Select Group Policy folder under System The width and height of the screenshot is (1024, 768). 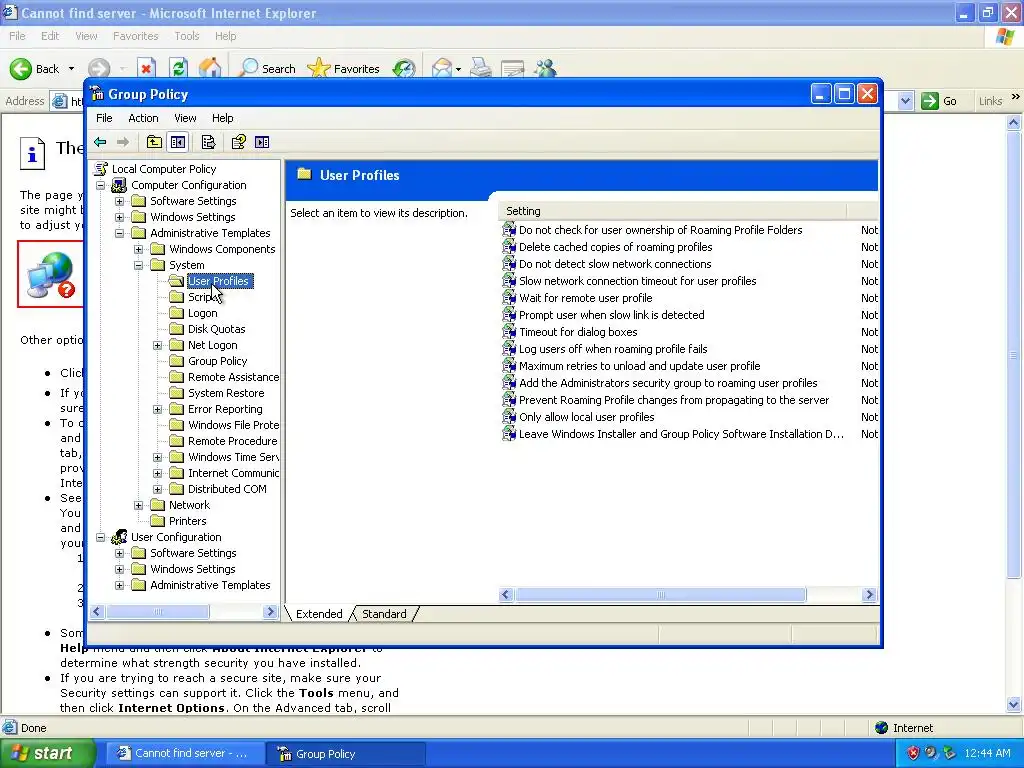point(217,361)
